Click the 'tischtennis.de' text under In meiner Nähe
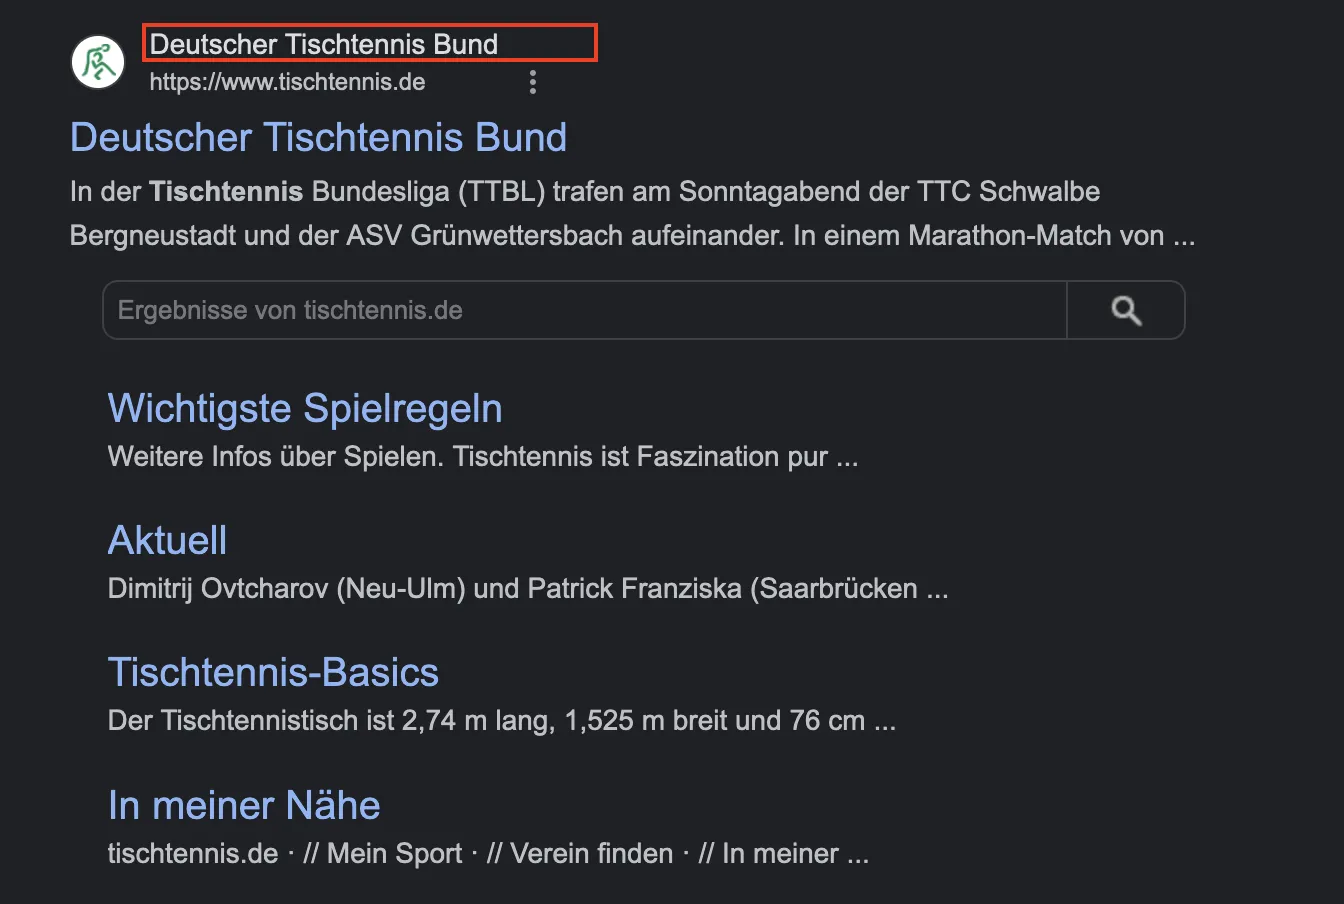The width and height of the screenshot is (1344, 904). click(x=193, y=854)
